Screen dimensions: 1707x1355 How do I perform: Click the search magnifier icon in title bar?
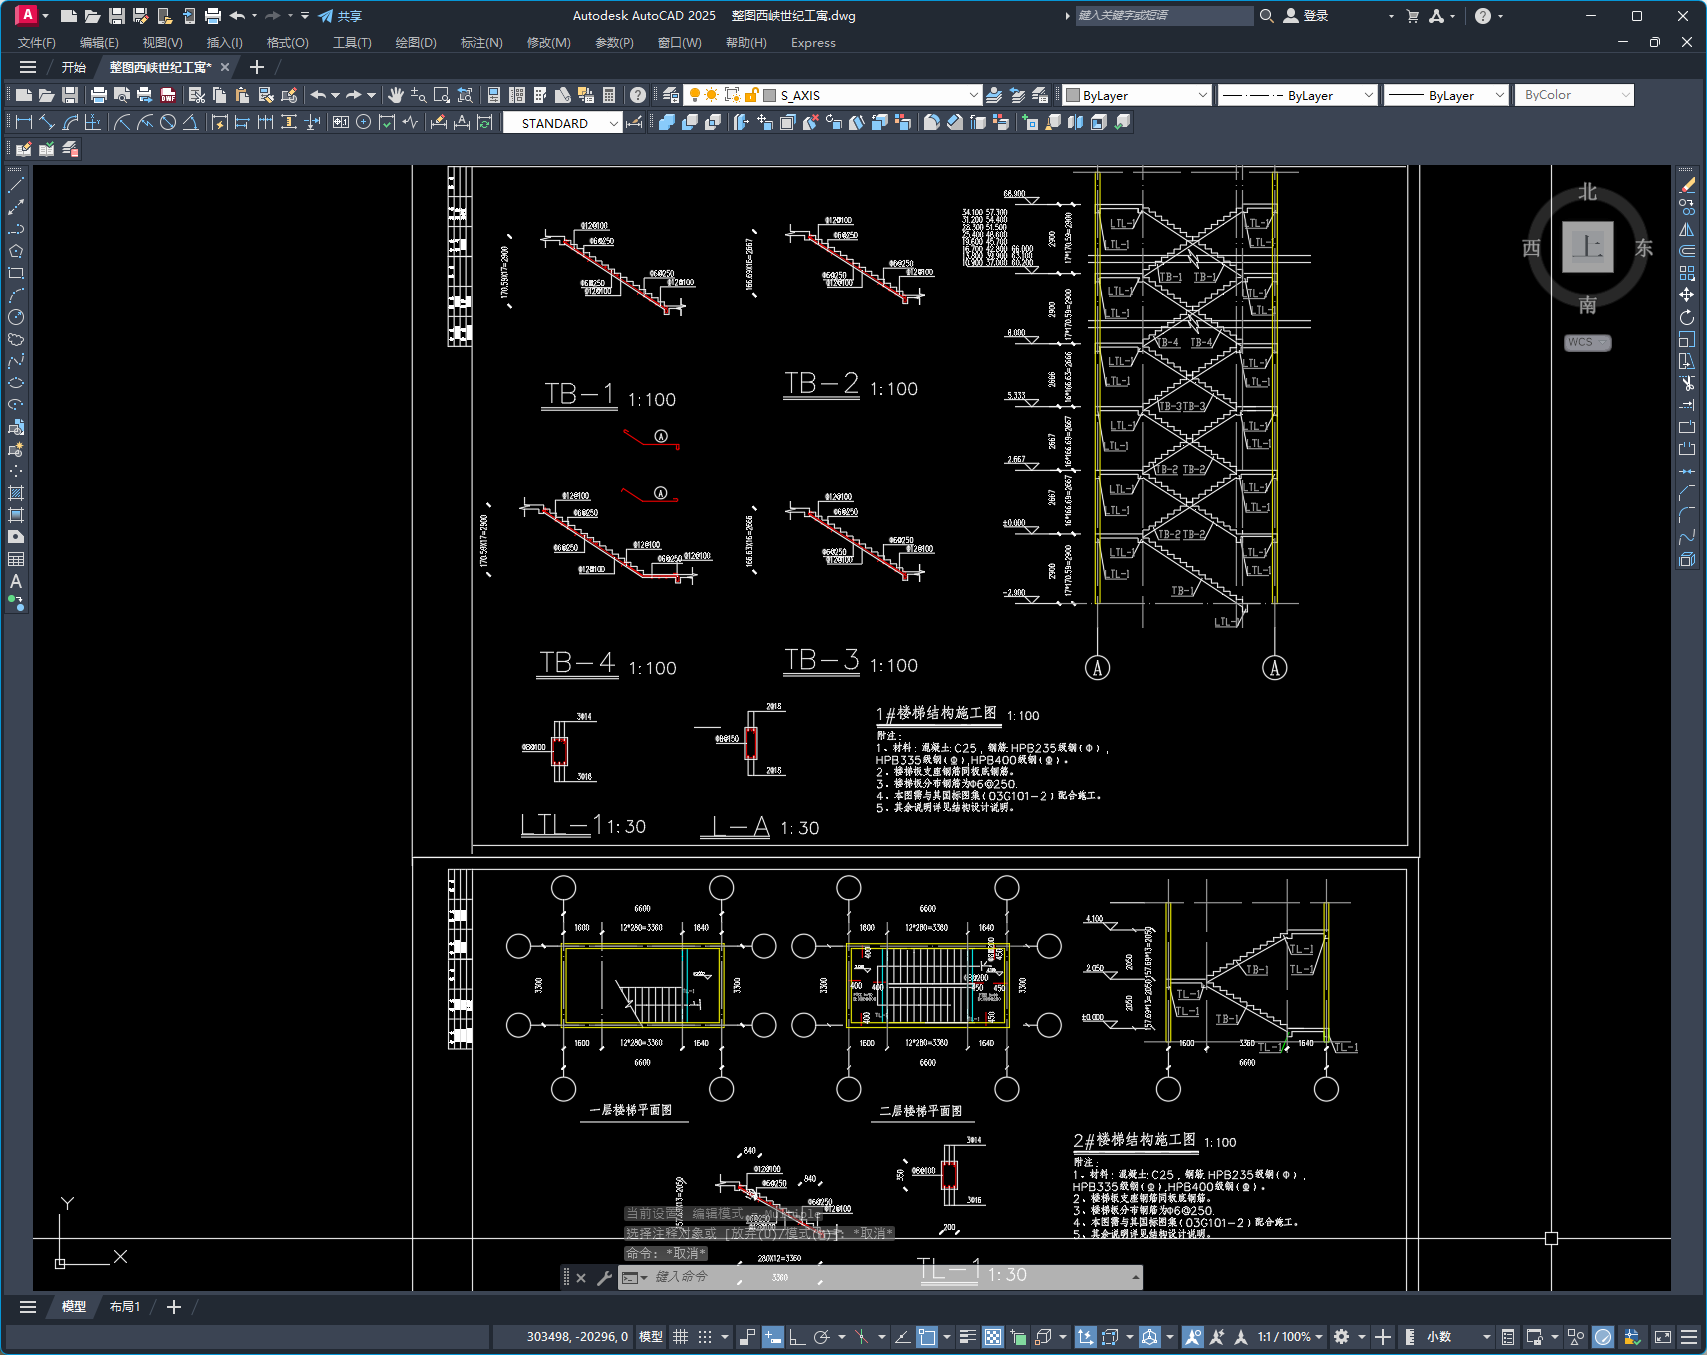(1266, 16)
